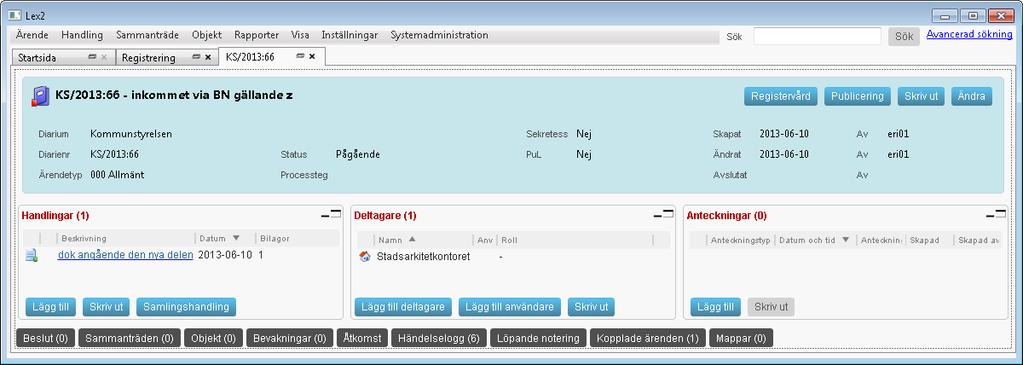The image size is (1023, 365).
Task: Open the Handling menu
Action: coord(82,35)
